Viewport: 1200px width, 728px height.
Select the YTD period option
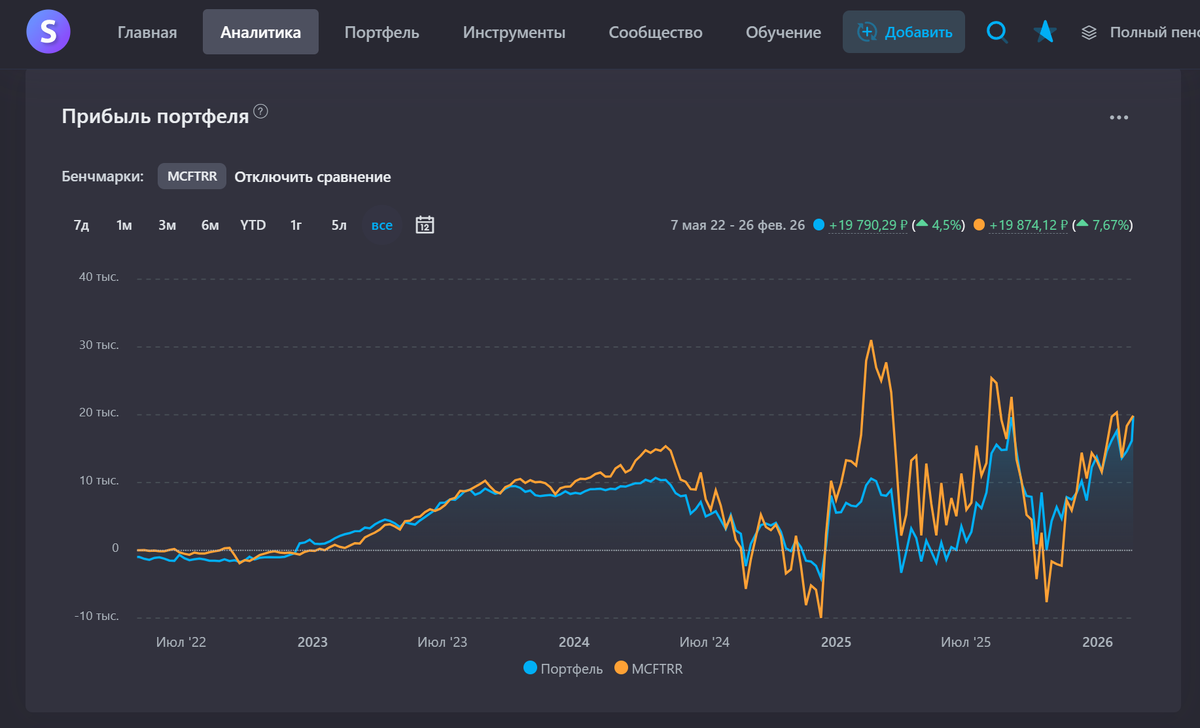point(253,225)
